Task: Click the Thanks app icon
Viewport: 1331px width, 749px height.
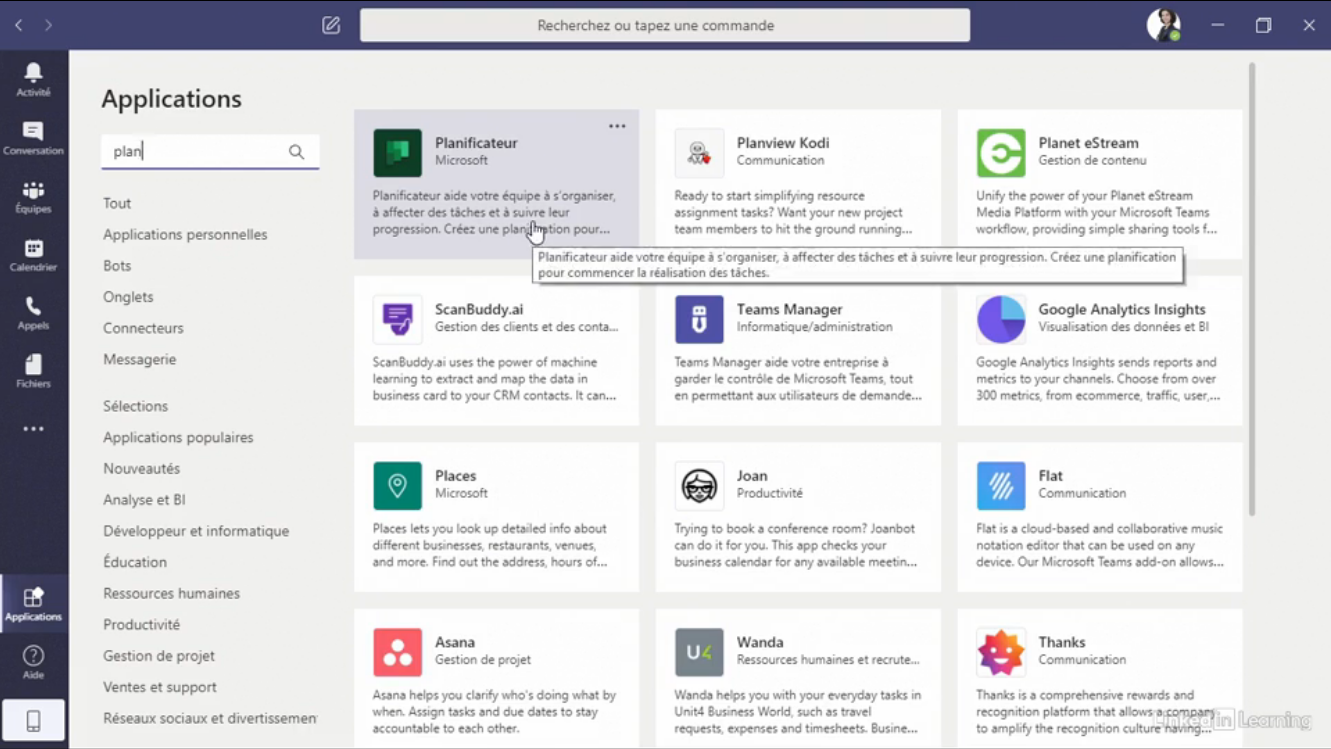Action: 1001,653
